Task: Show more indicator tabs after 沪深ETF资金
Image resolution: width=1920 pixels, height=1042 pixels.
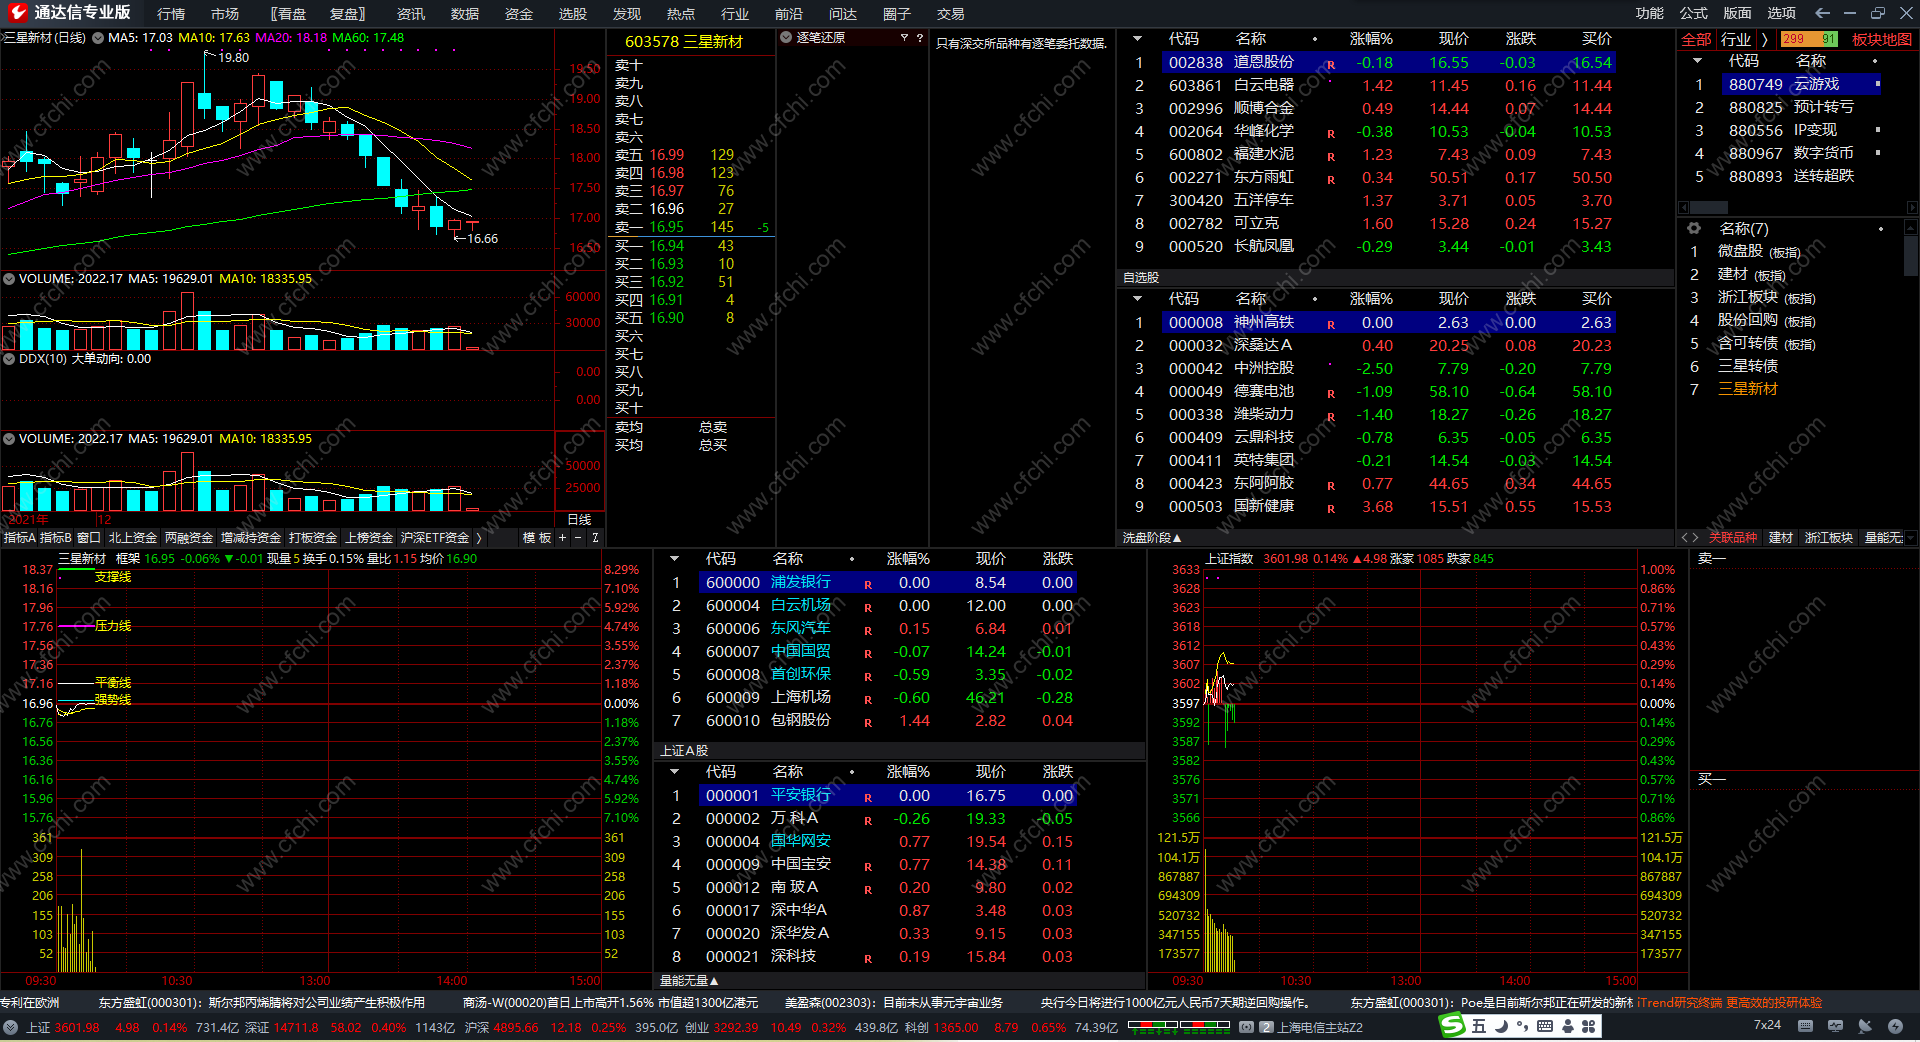Action: pyautogui.click(x=479, y=538)
